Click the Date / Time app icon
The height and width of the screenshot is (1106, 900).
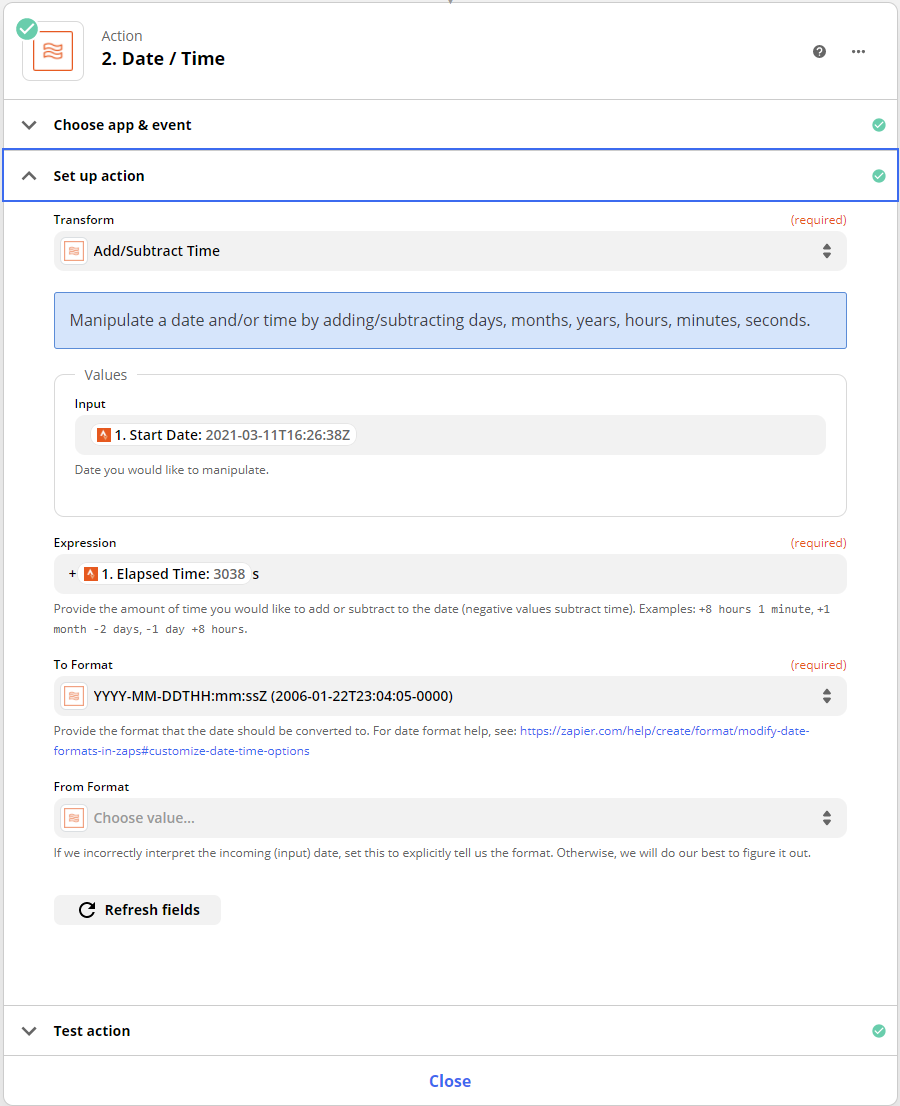click(53, 51)
